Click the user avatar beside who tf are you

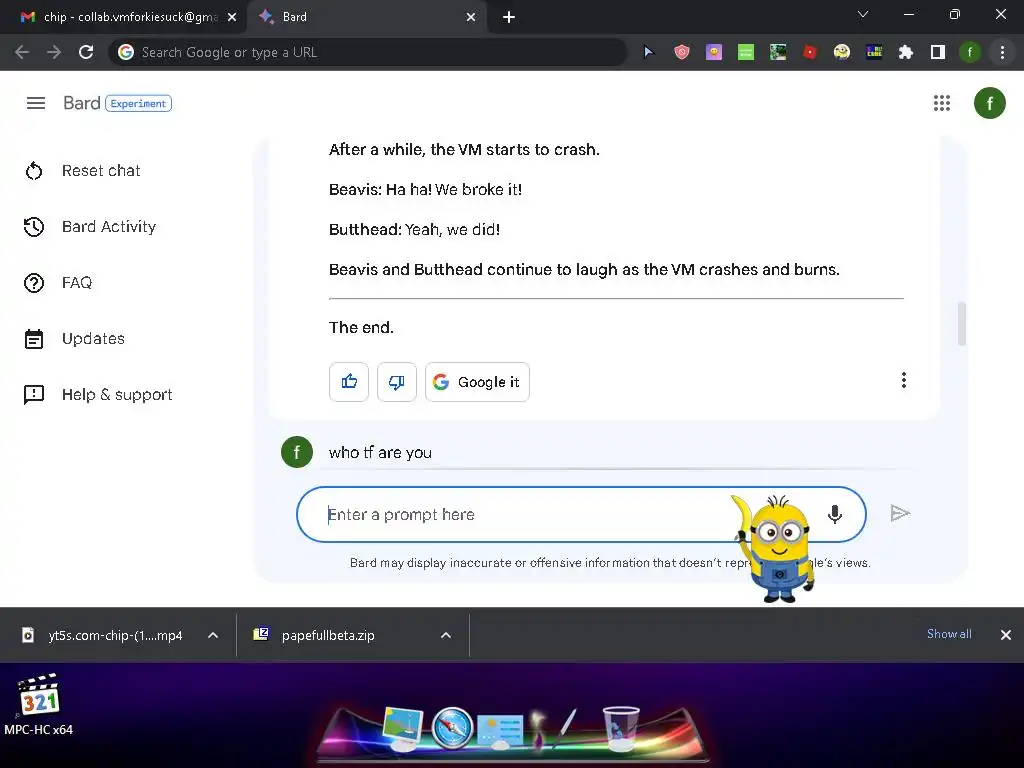(x=296, y=452)
